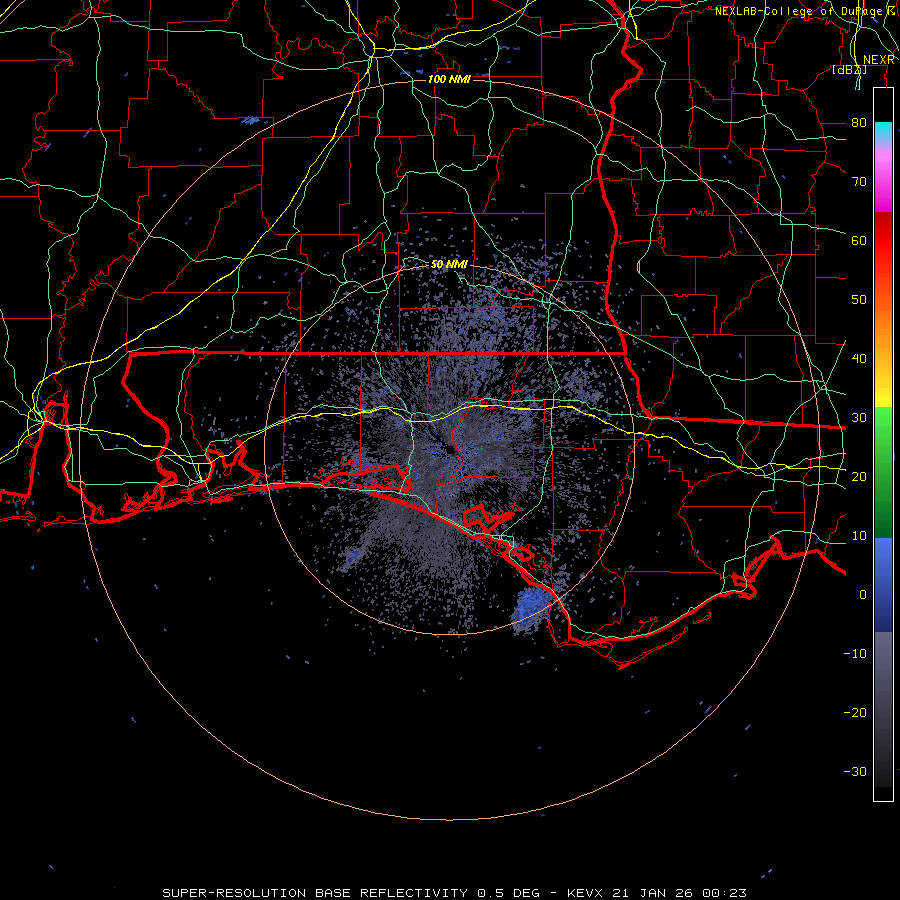Click the 0 value on the dBZ scale

coord(863,595)
